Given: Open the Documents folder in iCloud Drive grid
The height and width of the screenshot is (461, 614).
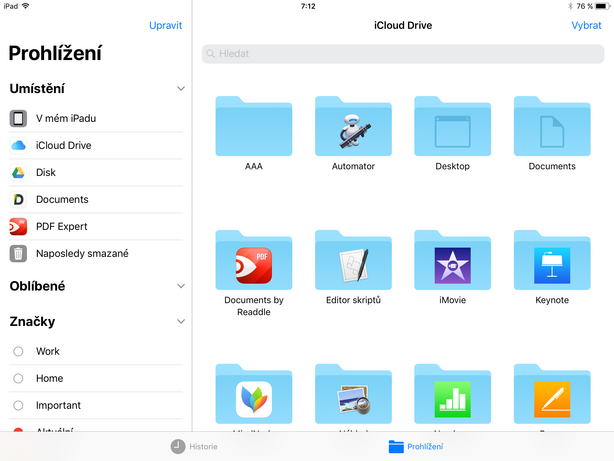Looking at the screenshot, I should tap(552, 126).
